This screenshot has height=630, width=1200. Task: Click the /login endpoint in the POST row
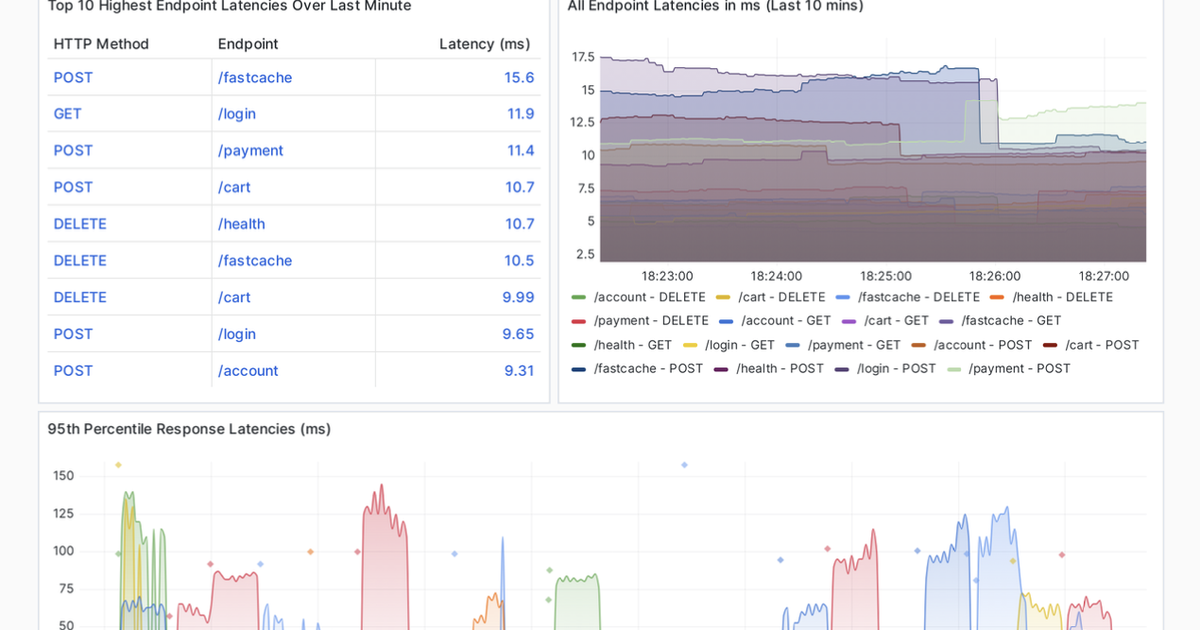click(237, 334)
